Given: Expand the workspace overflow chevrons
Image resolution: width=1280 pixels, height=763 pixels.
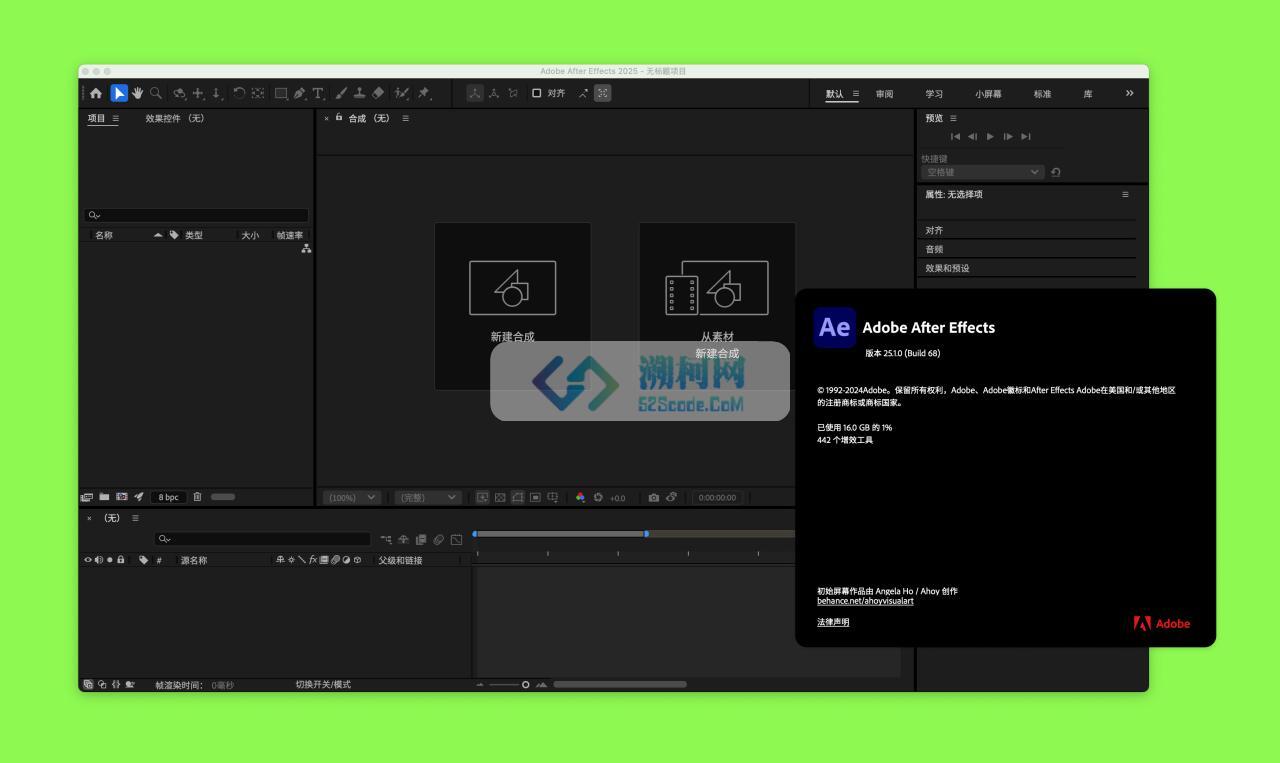Looking at the screenshot, I should click(1130, 93).
